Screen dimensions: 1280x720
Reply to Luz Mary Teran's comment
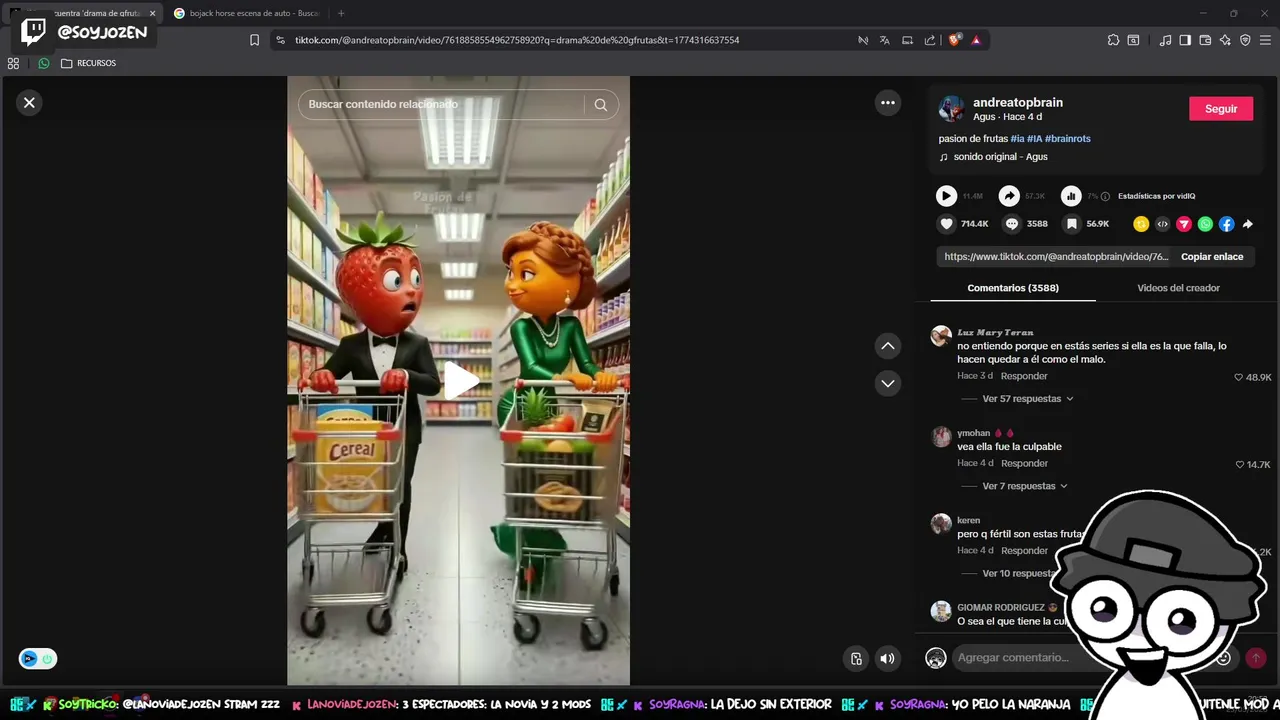click(1024, 376)
